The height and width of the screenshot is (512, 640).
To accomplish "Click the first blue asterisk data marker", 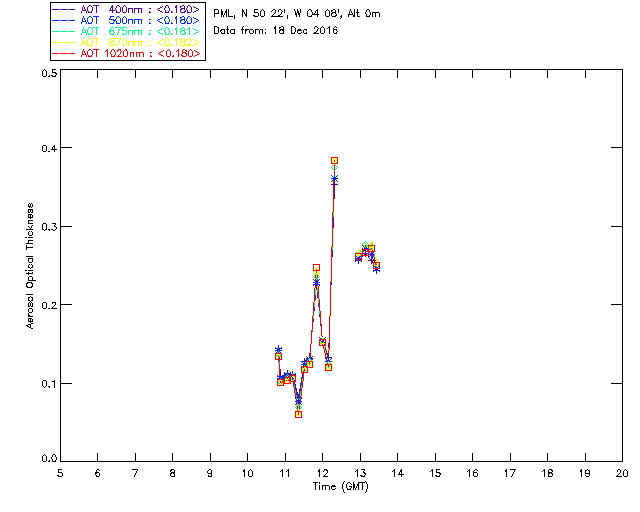I will click(x=278, y=349).
